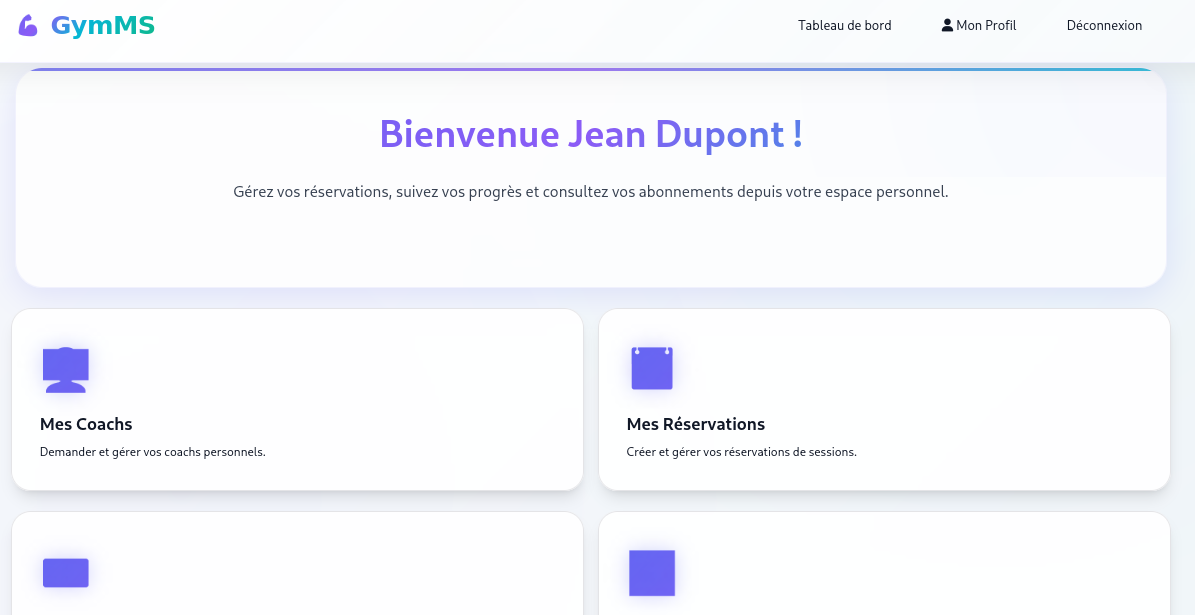Screen dimensions: 1195x615
Task: Click the 'Gérez vos réservations' welcome subtitle
Action: click(591, 191)
